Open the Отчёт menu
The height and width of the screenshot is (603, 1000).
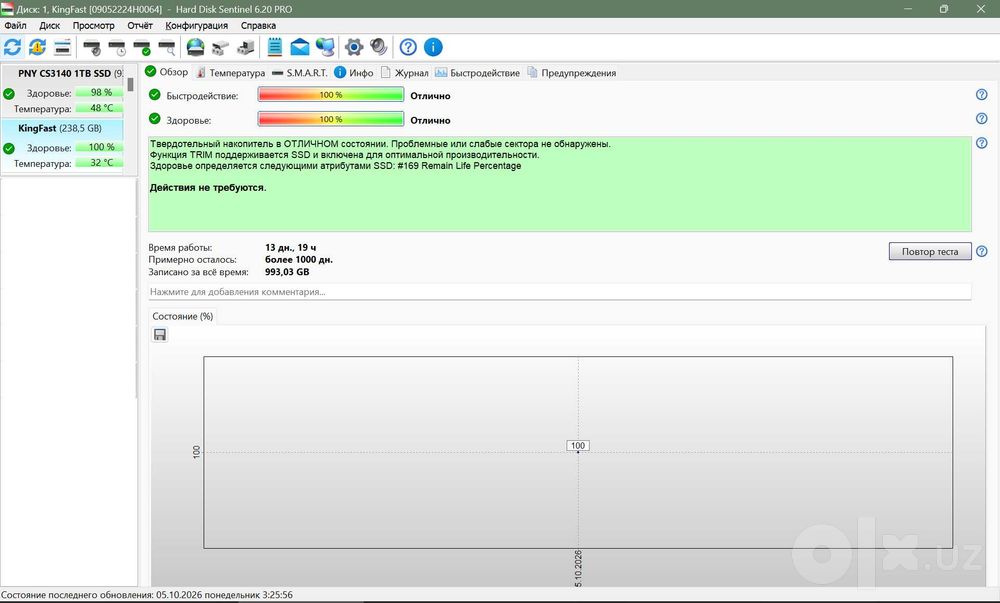click(x=140, y=25)
